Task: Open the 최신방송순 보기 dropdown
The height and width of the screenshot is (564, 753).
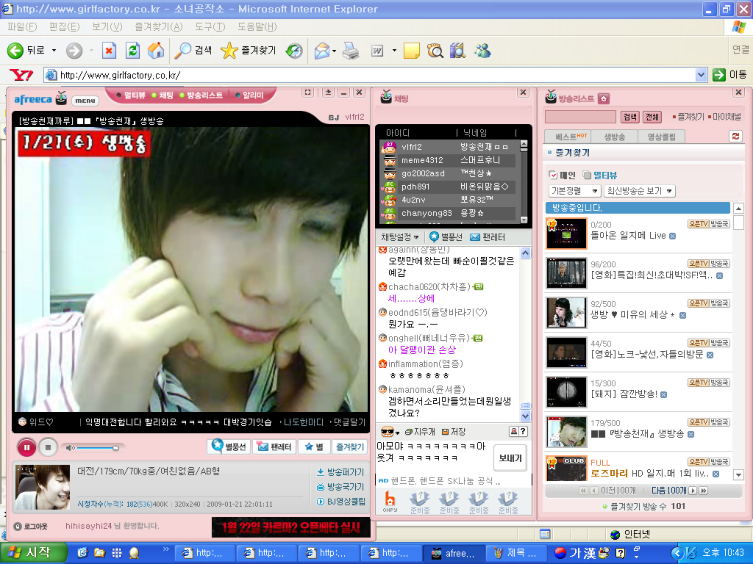Action: tap(640, 190)
